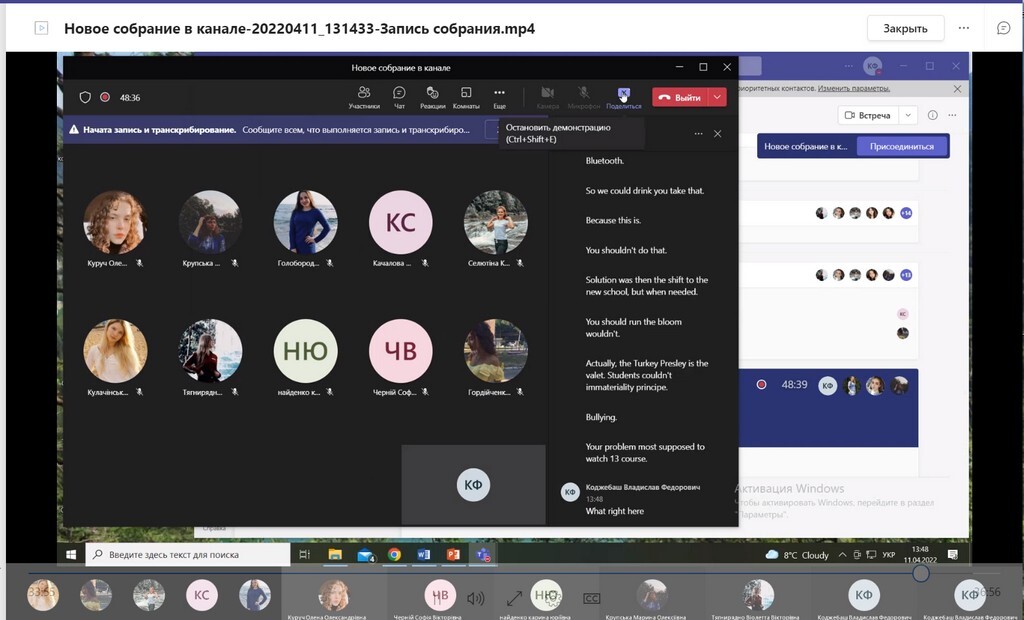Viewport: 1024px width, 620px height.
Task: Open channel more options beside info icon
Action: tap(952, 115)
